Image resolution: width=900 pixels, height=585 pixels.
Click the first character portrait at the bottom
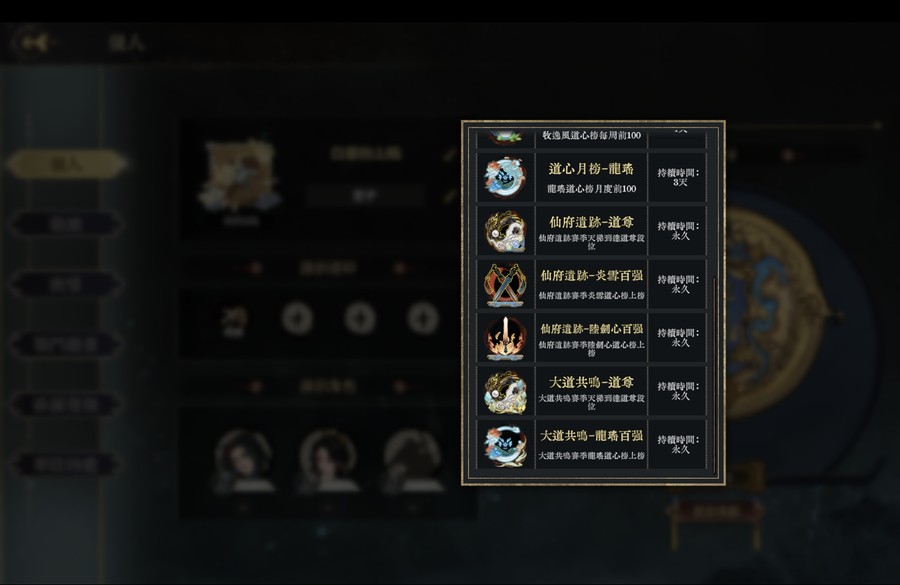click(243, 460)
